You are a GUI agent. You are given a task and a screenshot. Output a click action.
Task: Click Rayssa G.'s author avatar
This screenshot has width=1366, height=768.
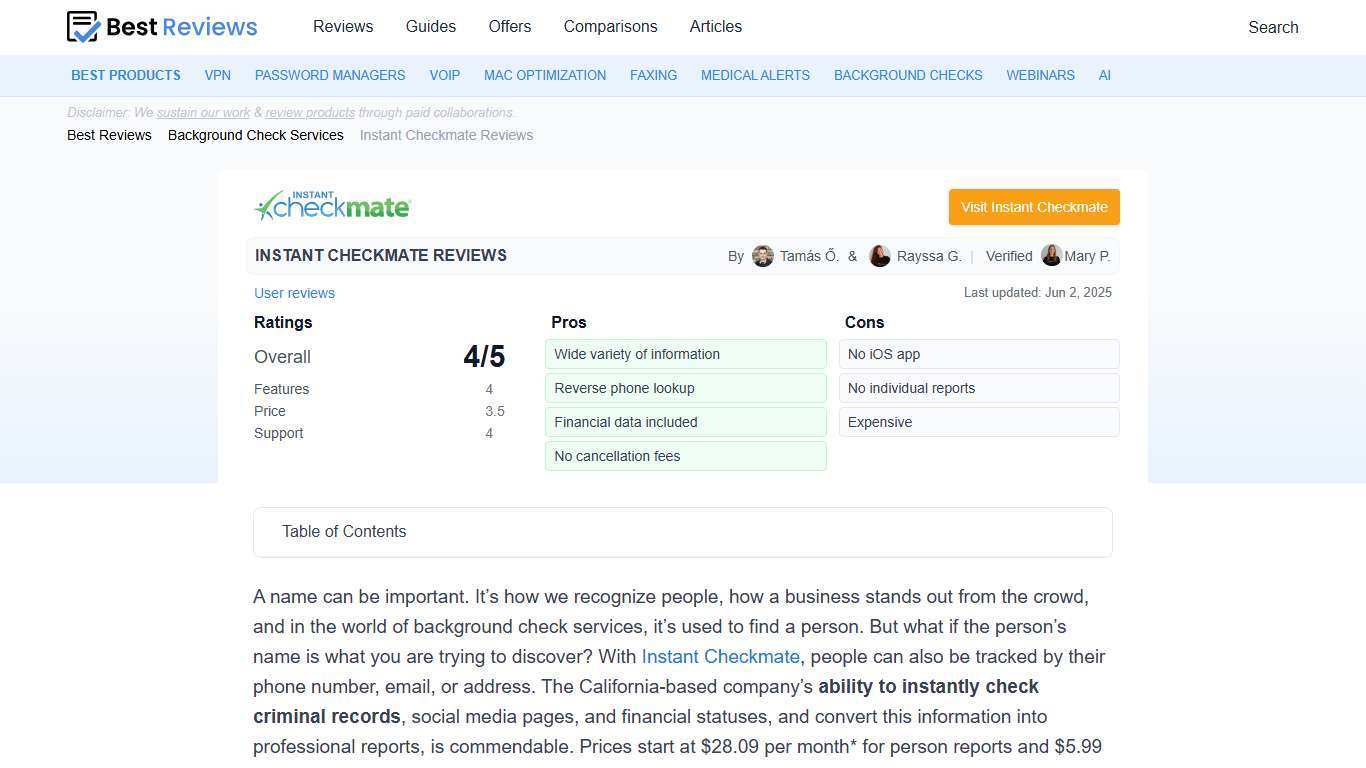pyautogui.click(x=880, y=256)
